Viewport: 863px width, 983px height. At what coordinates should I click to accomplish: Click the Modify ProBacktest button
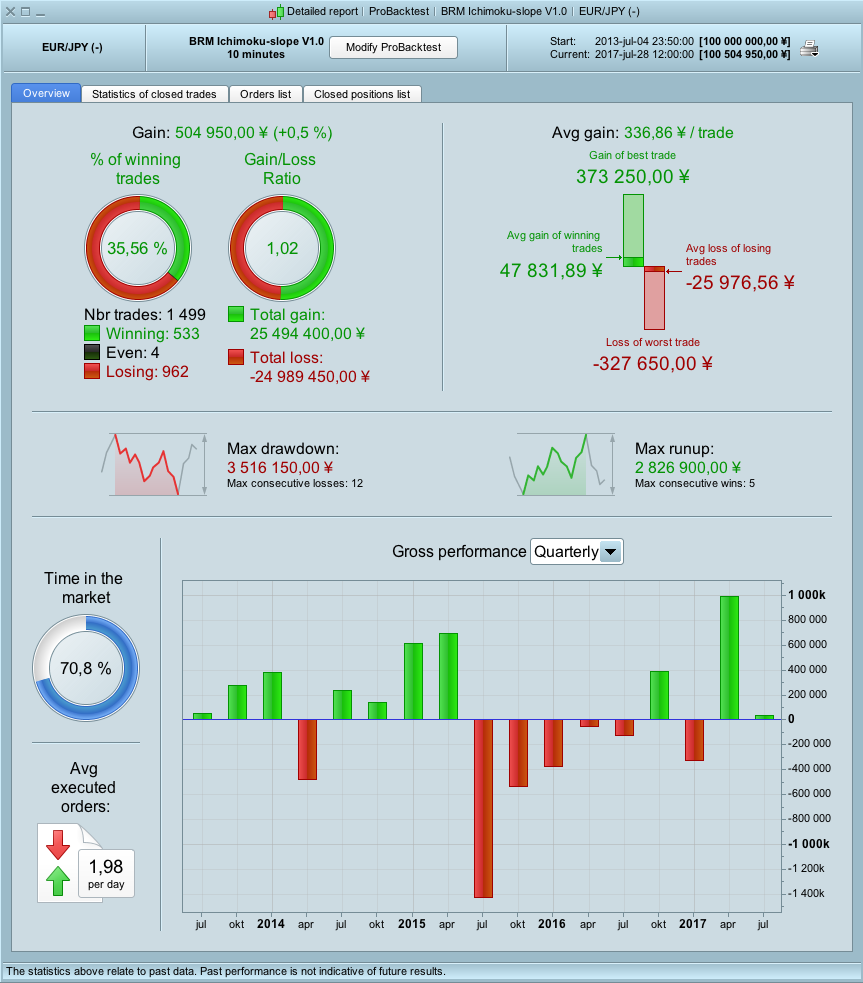(394, 48)
